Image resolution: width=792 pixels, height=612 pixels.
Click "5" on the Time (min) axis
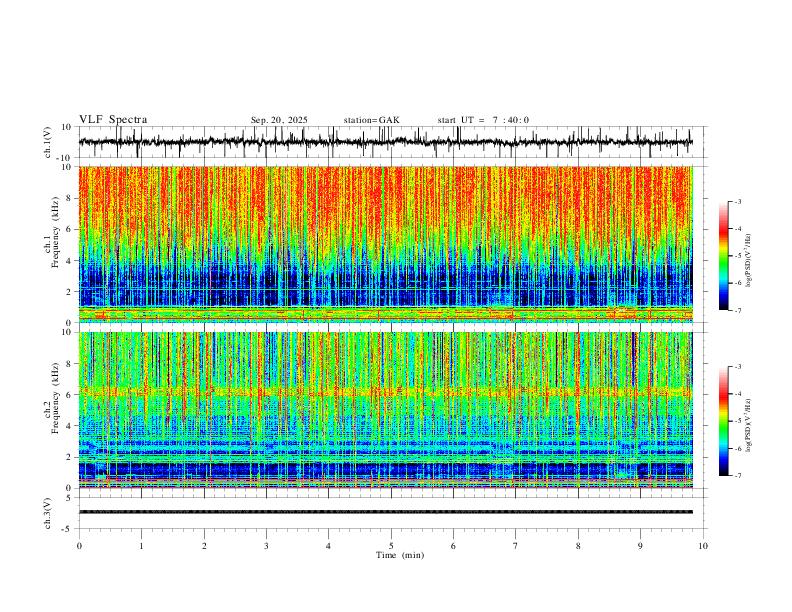tap(391, 546)
